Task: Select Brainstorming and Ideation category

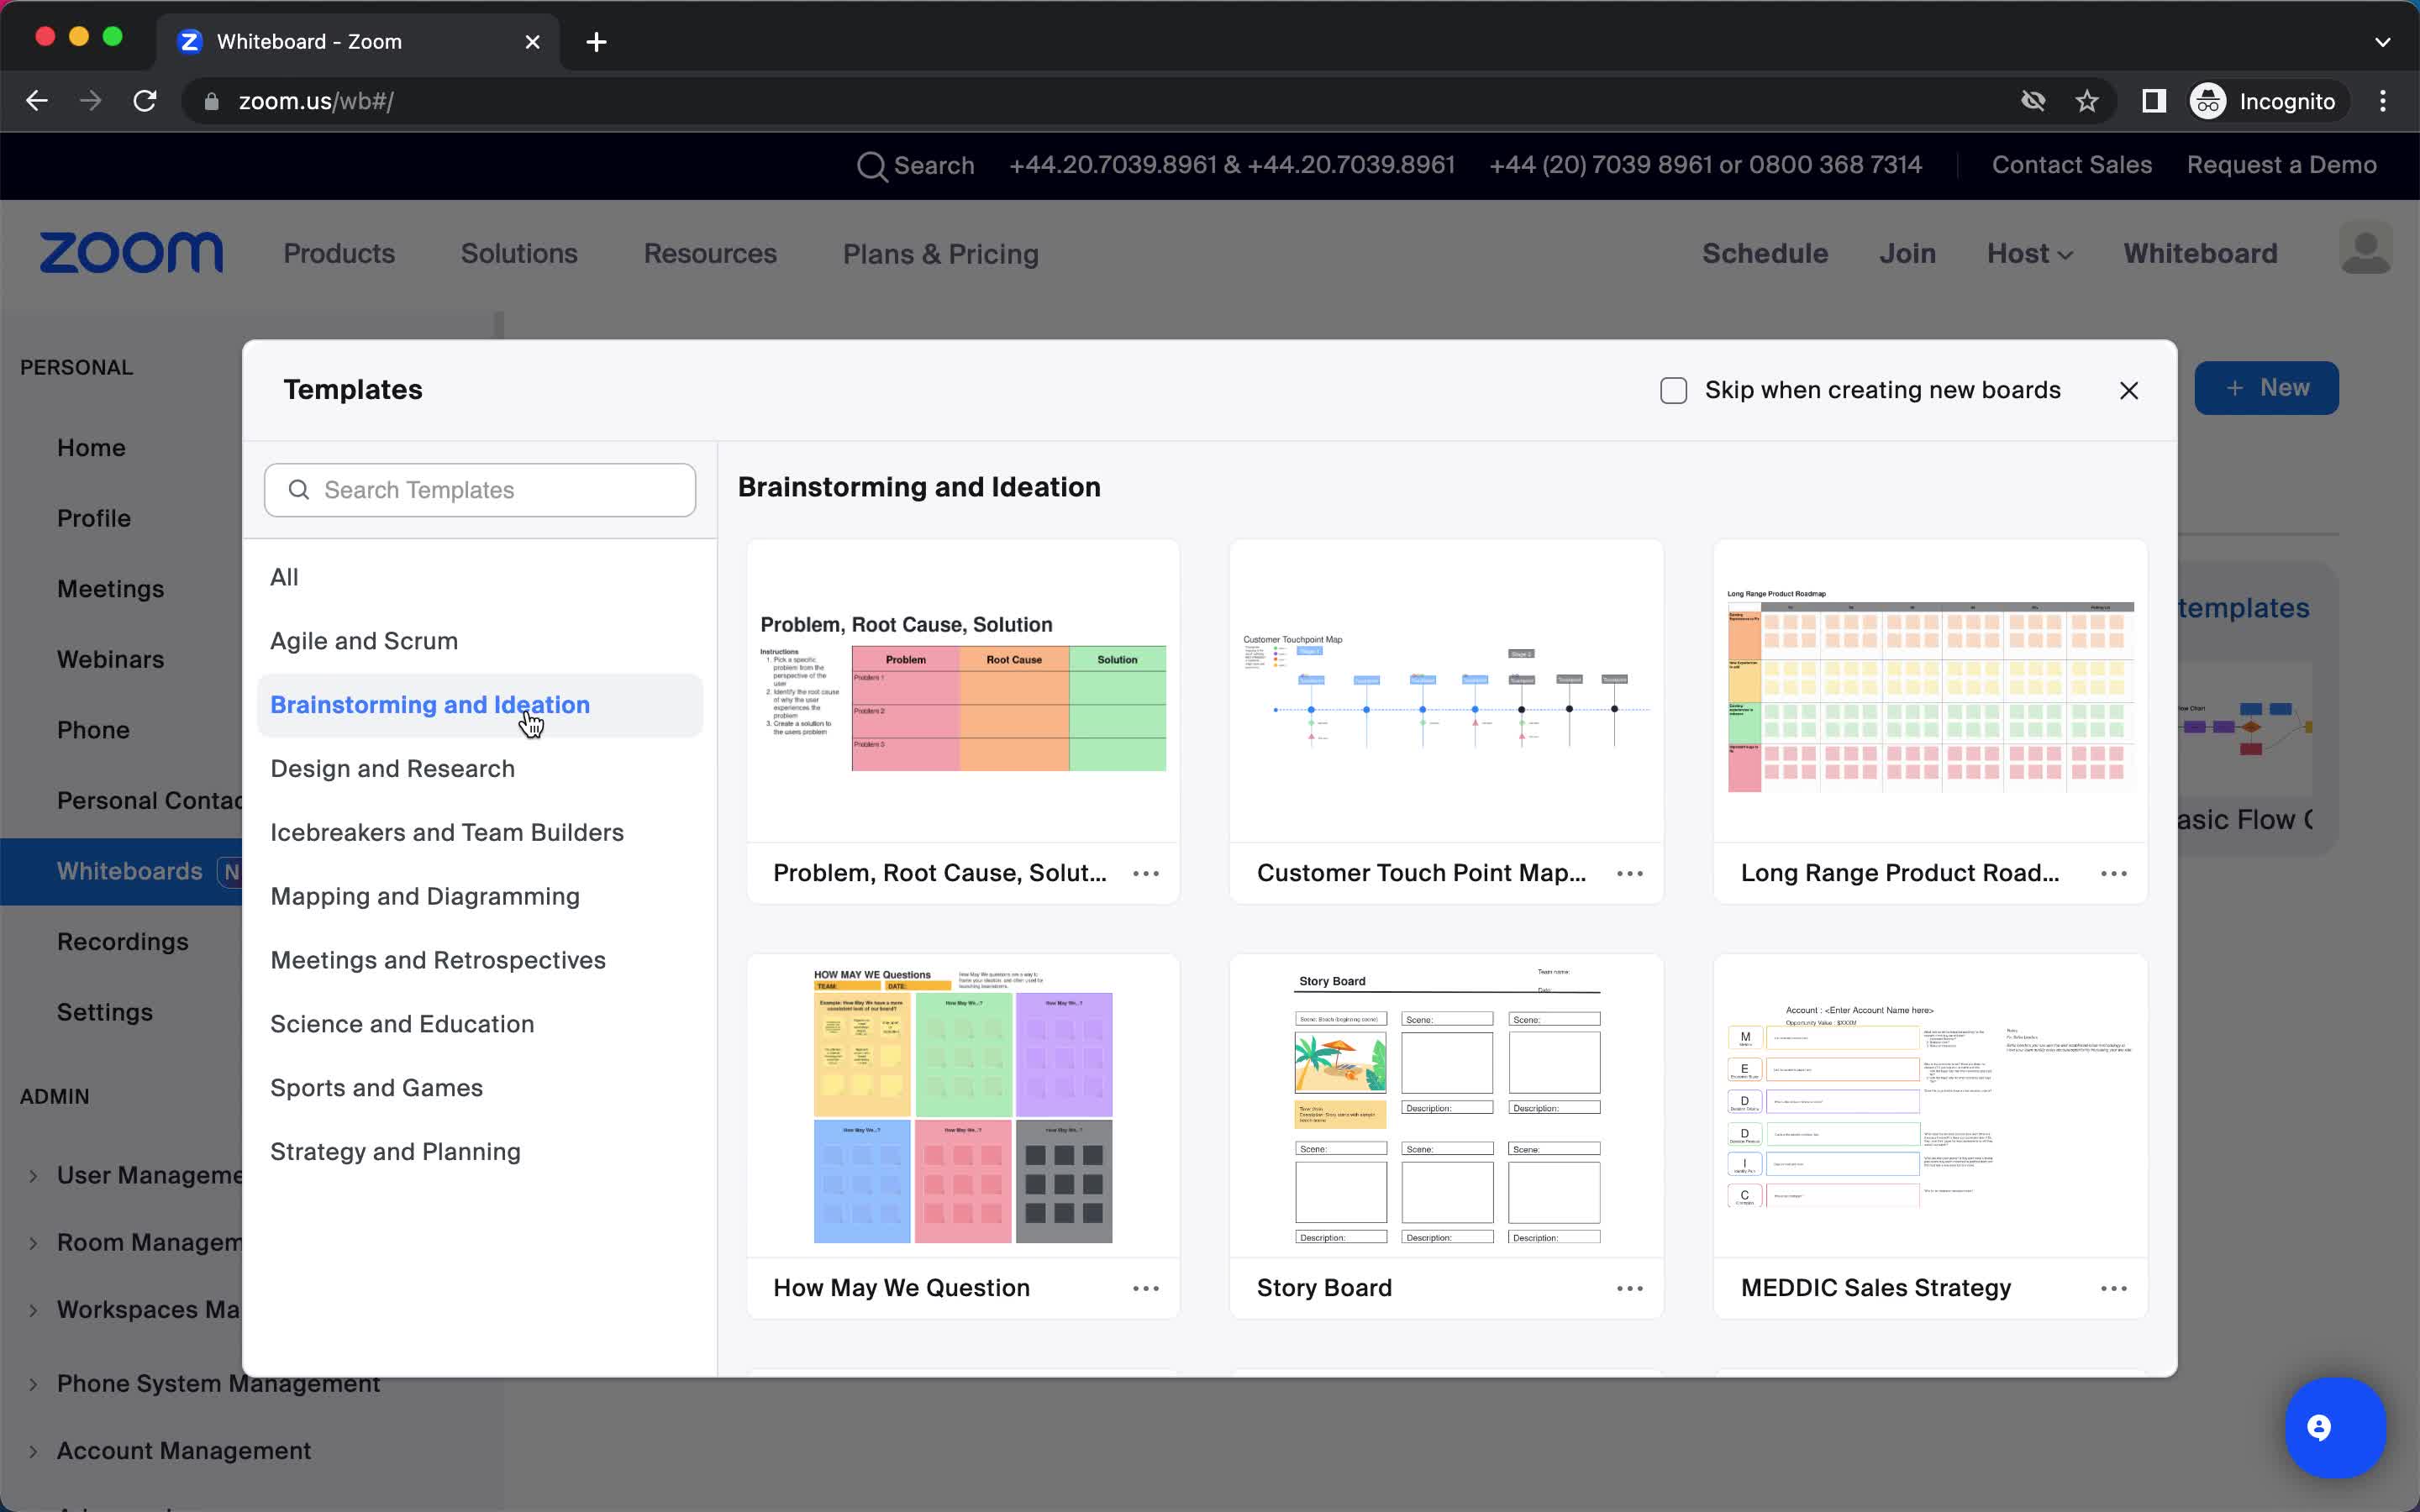Action: coord(480,706)
